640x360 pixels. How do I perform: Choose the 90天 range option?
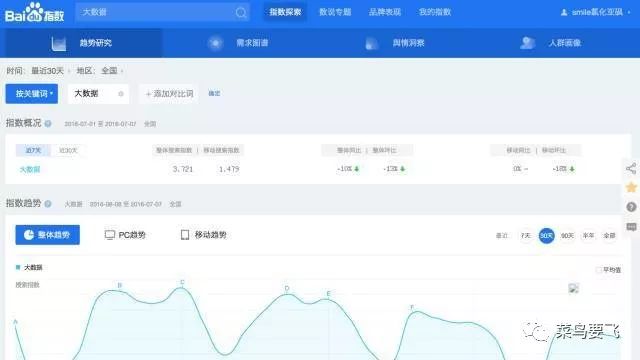coord(567,236)
